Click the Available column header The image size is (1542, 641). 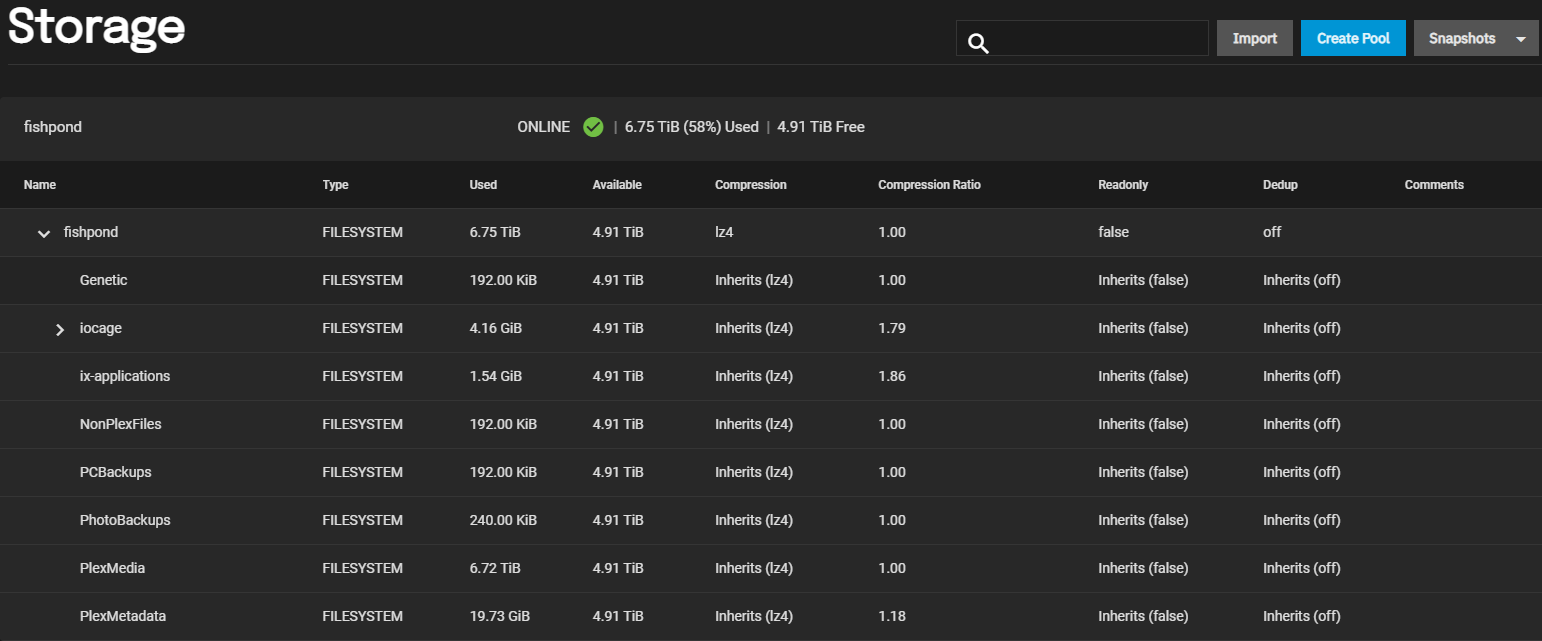(x=617, y=185)
